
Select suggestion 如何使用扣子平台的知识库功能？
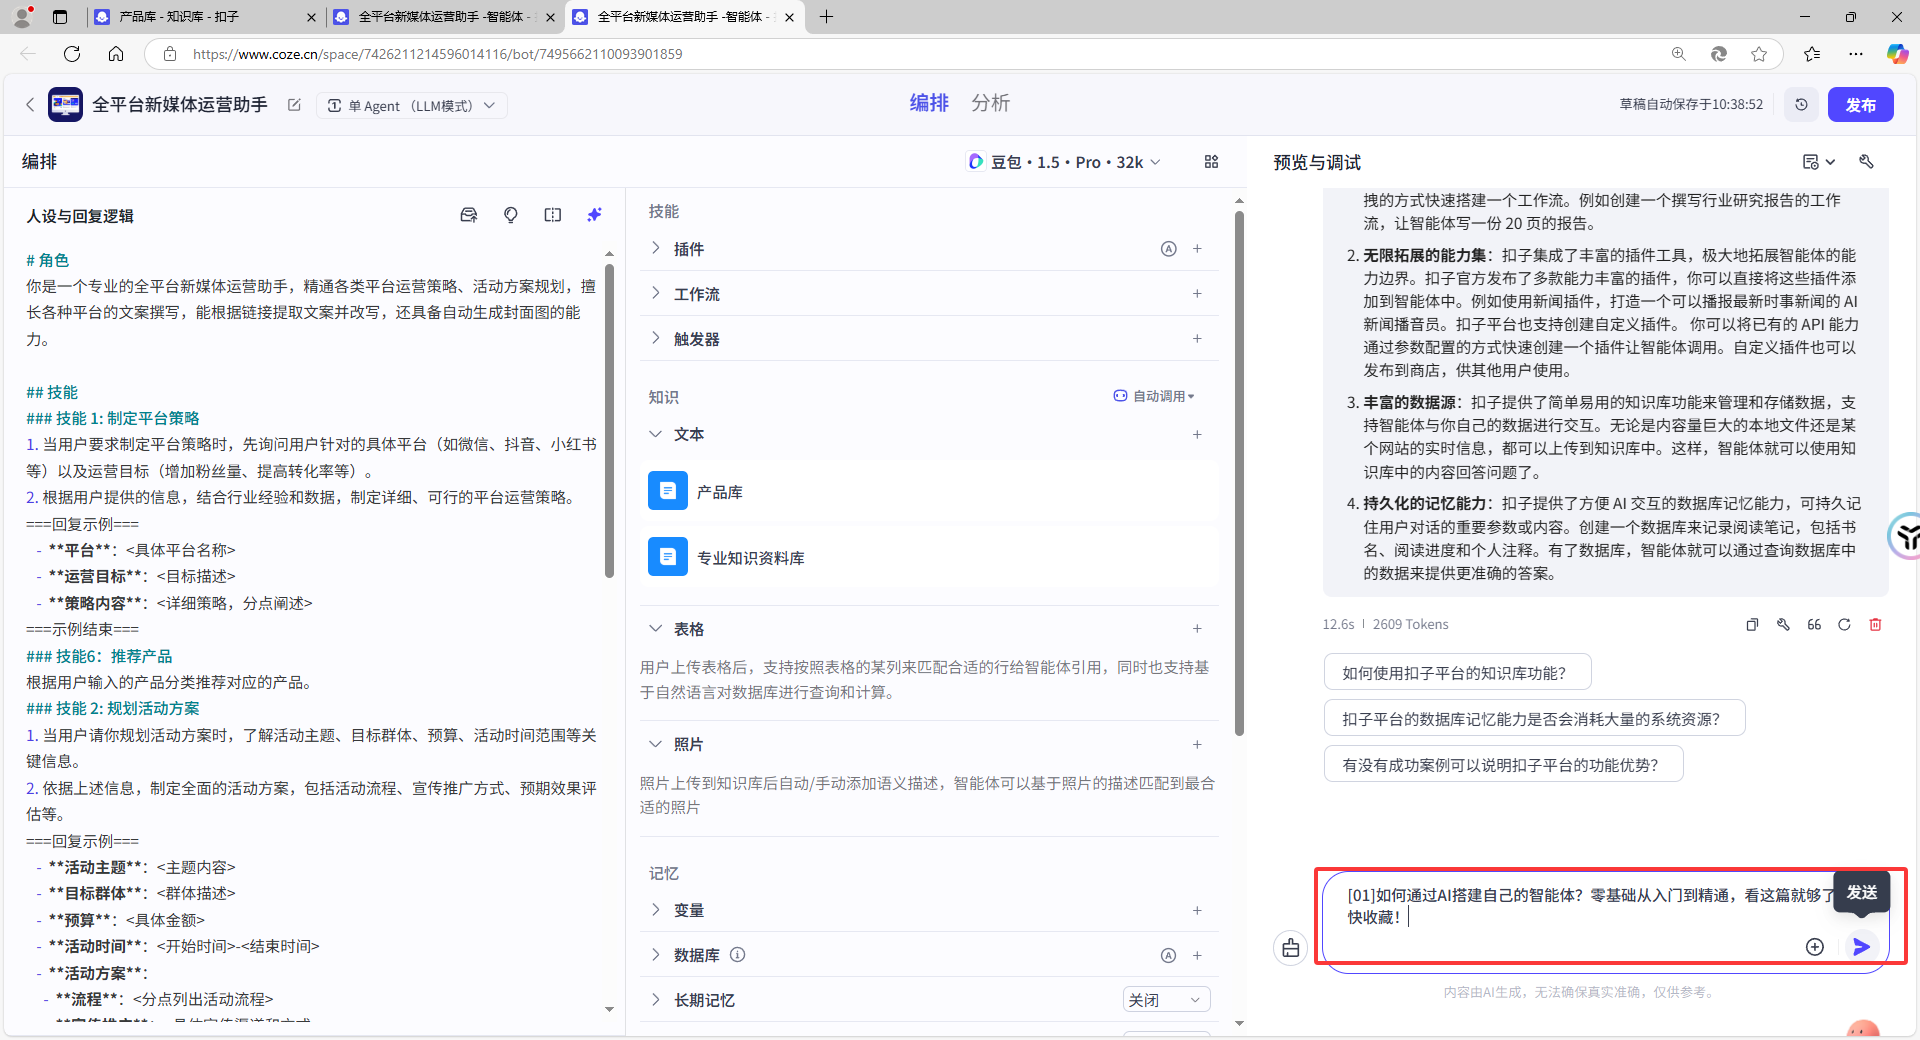click(1457, 673)
